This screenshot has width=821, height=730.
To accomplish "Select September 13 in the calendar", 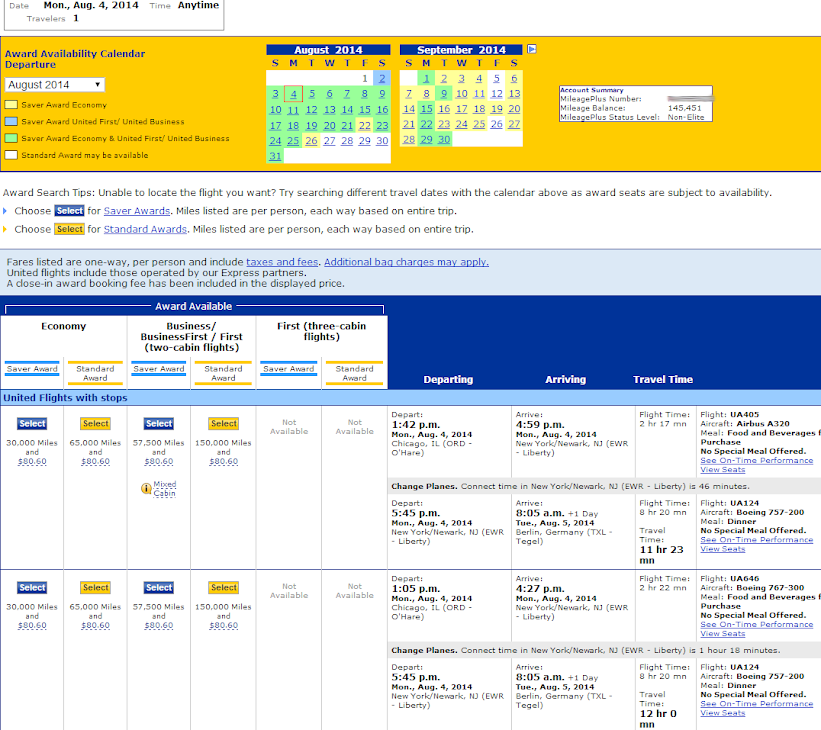I will click(x=514, y=94).
